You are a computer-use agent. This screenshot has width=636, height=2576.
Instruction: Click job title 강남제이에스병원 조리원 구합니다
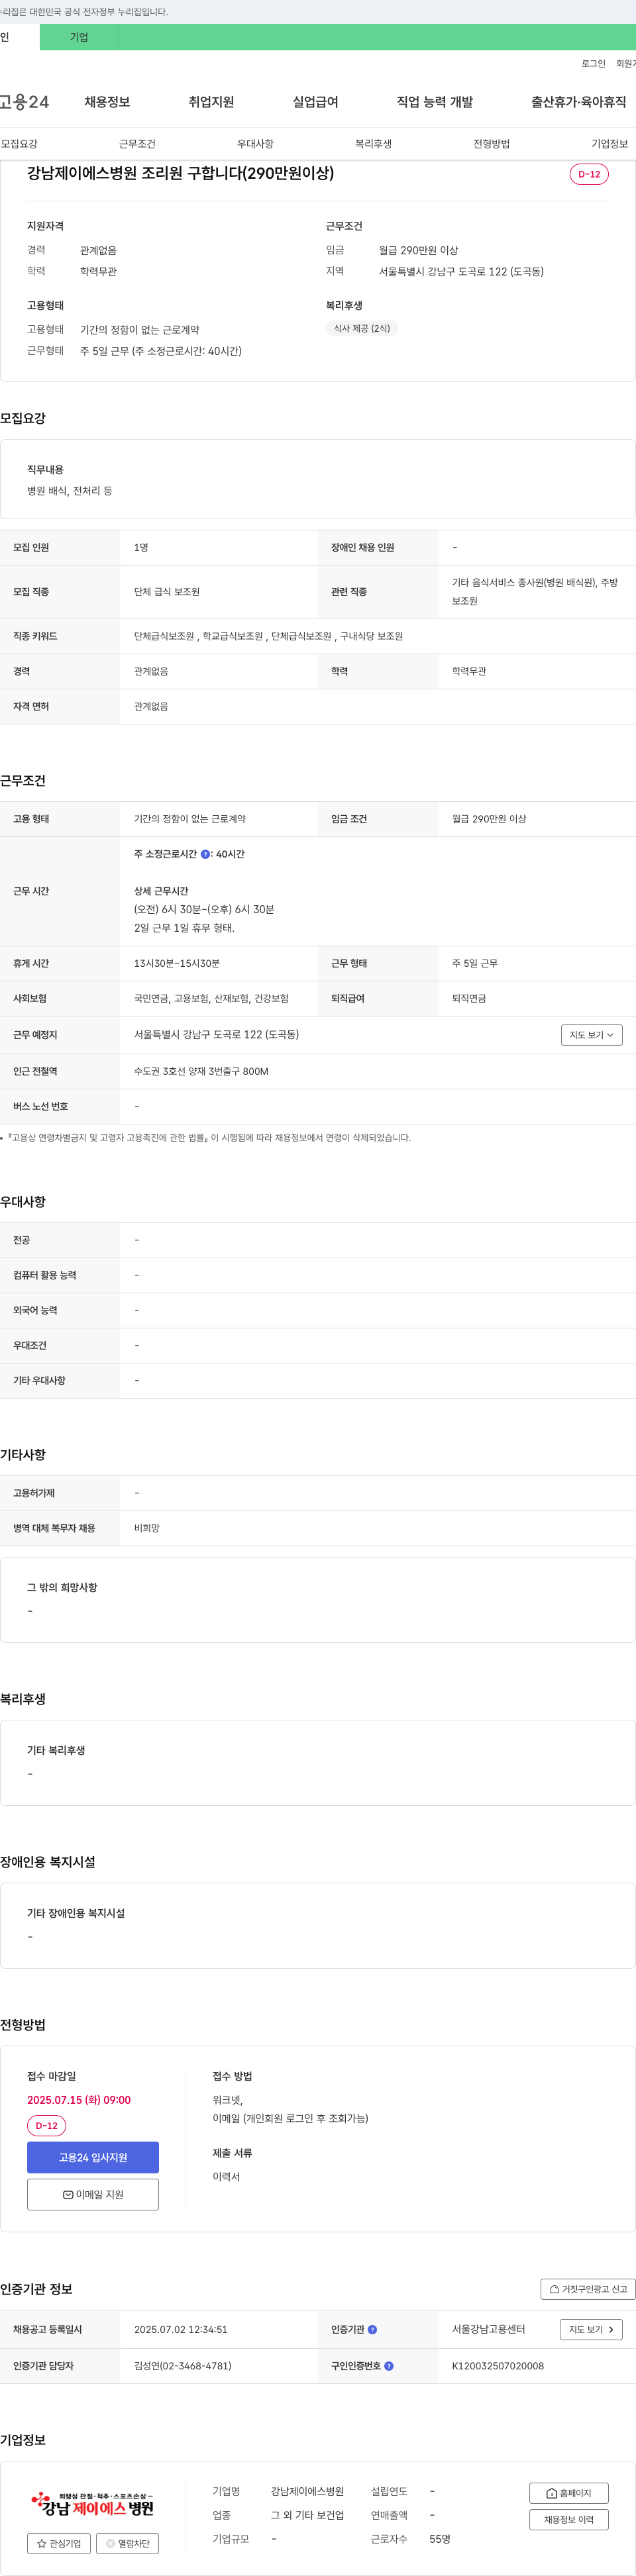click(x=180, y=173)
